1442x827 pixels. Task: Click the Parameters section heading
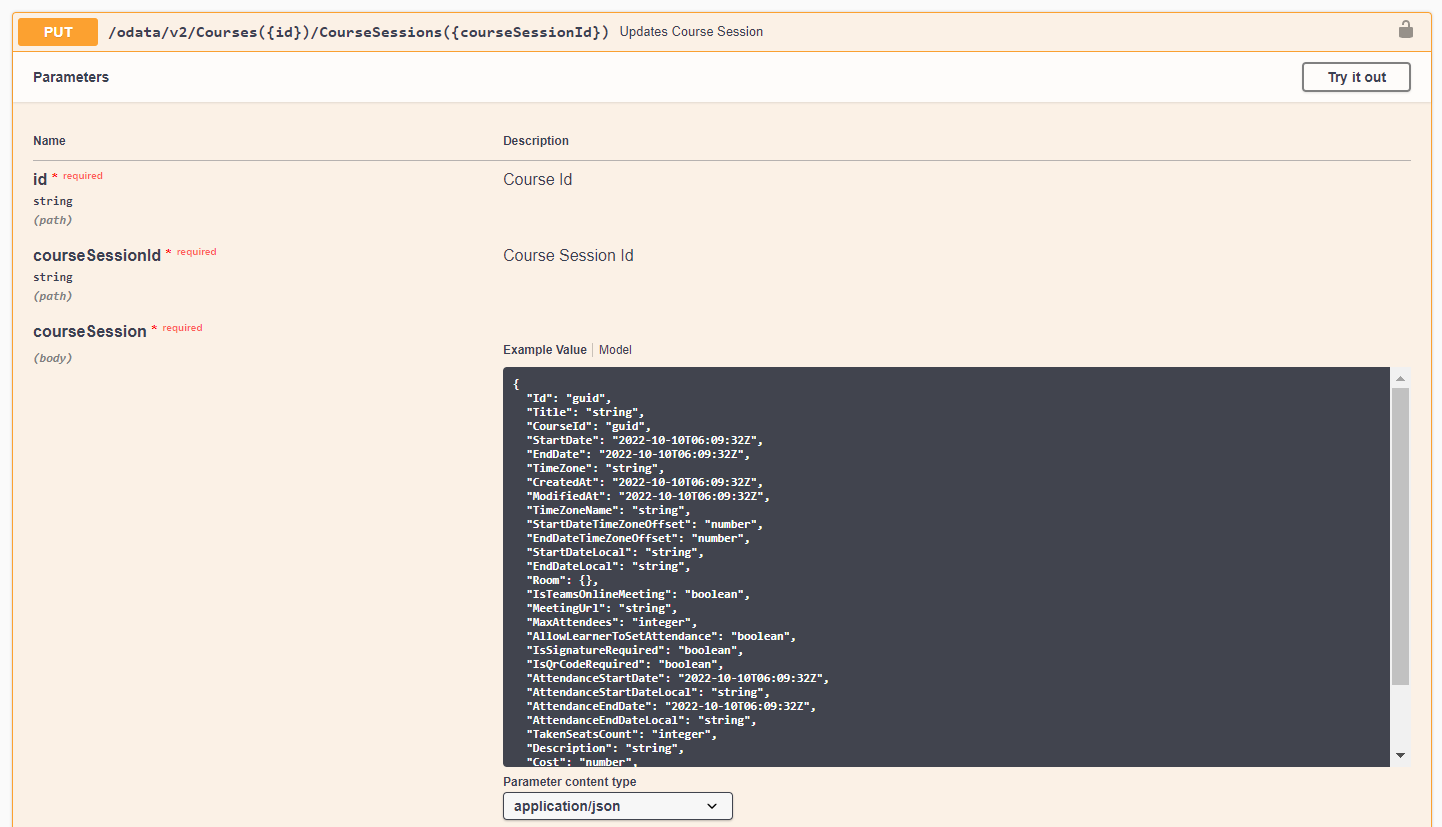pos(71,77)
